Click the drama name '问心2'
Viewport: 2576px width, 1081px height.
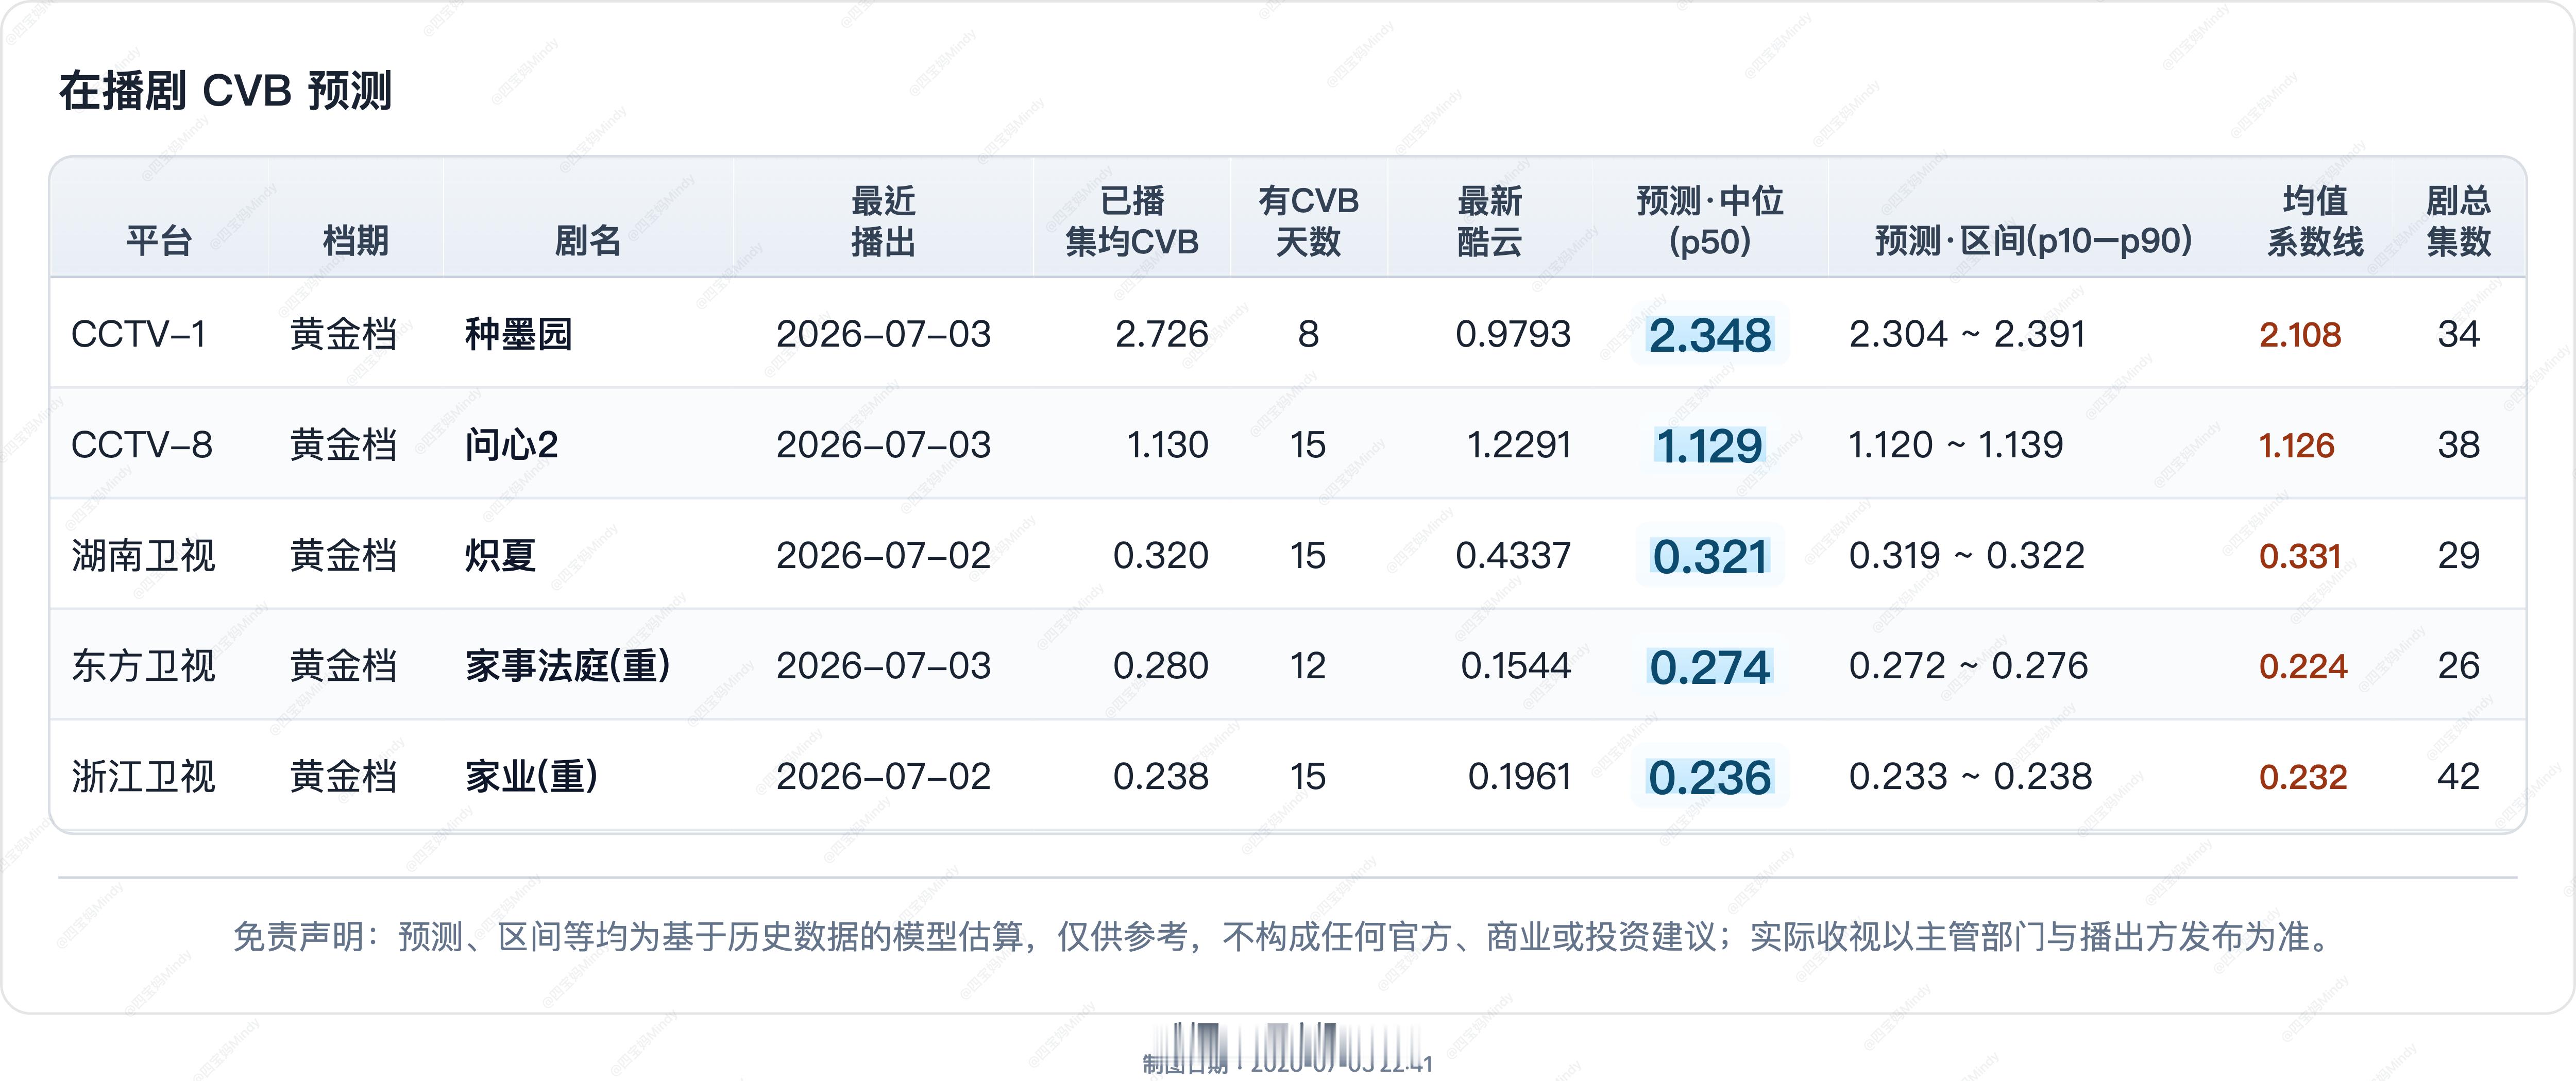point(511,445)
